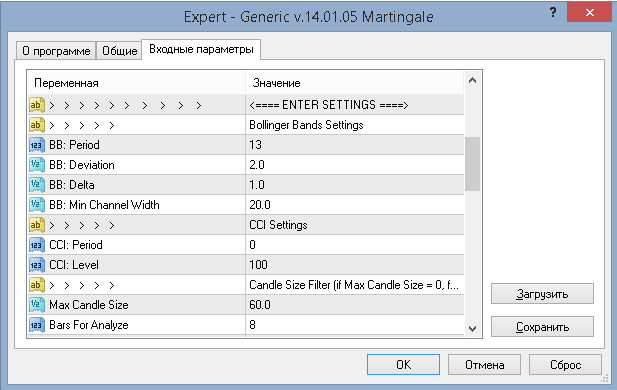Select BB: Delta value 1.0
Screen dimensions: 617x390
(257, 185)
